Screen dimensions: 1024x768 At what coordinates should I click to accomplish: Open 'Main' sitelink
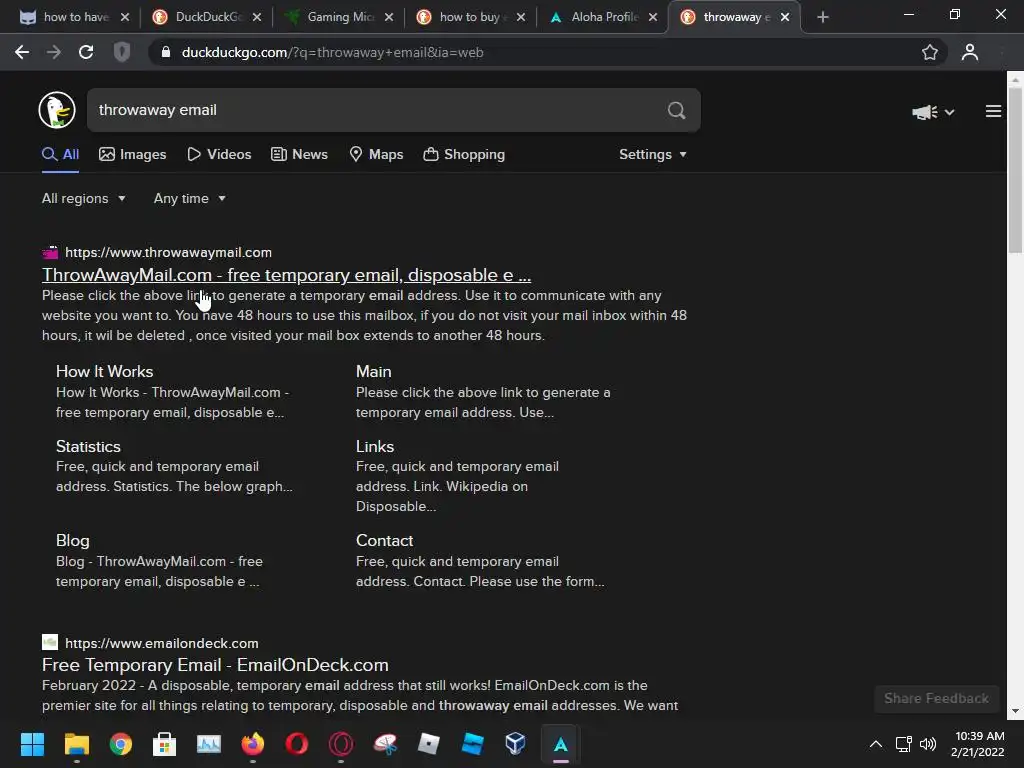point(374,372)
